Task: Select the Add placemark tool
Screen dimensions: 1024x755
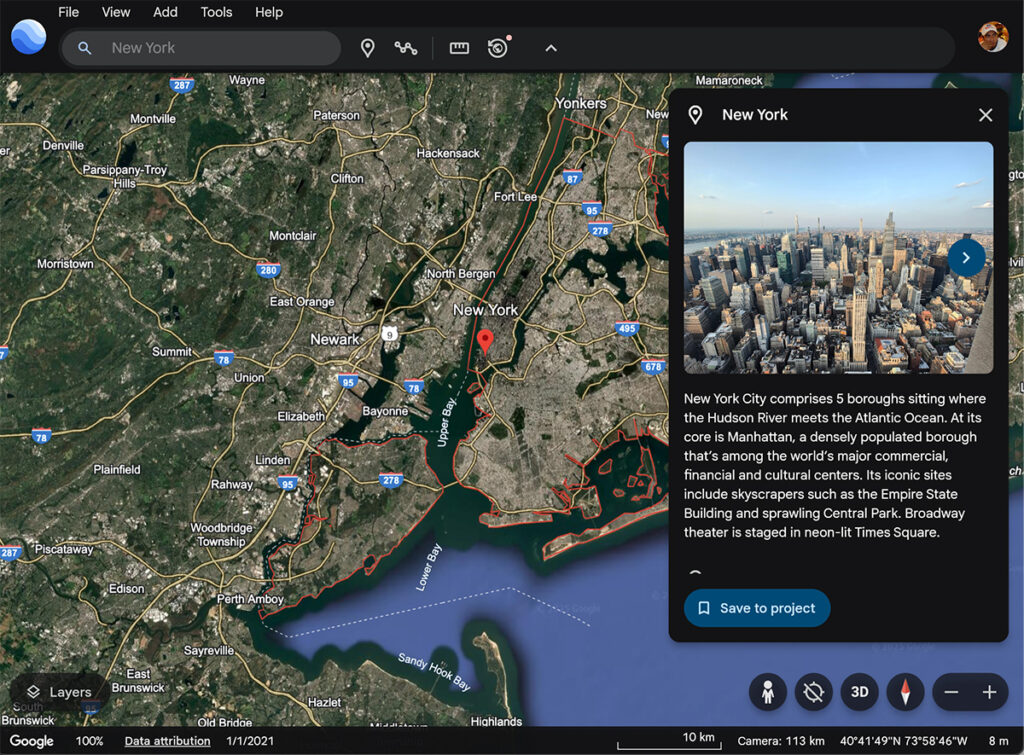Action: 368,47
